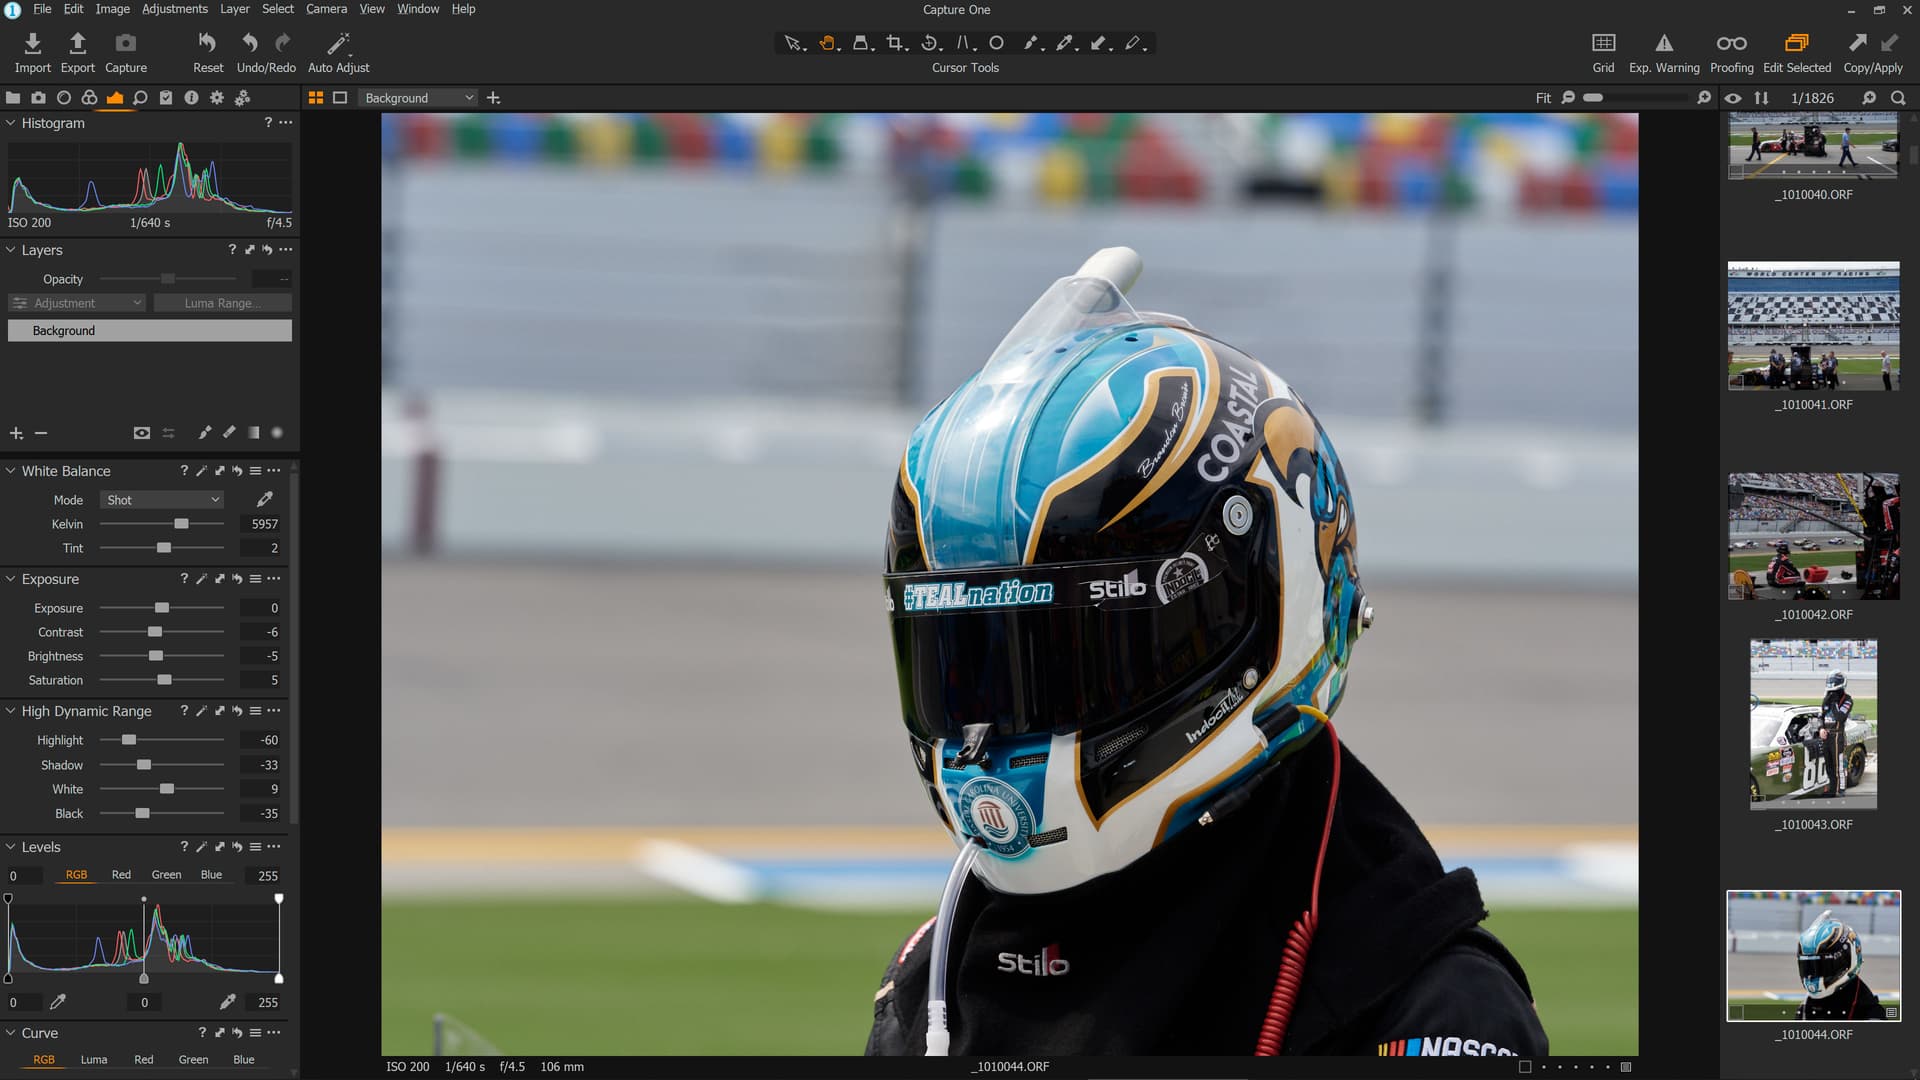Open the White Balance Mode dropdown

click(162, 500)
